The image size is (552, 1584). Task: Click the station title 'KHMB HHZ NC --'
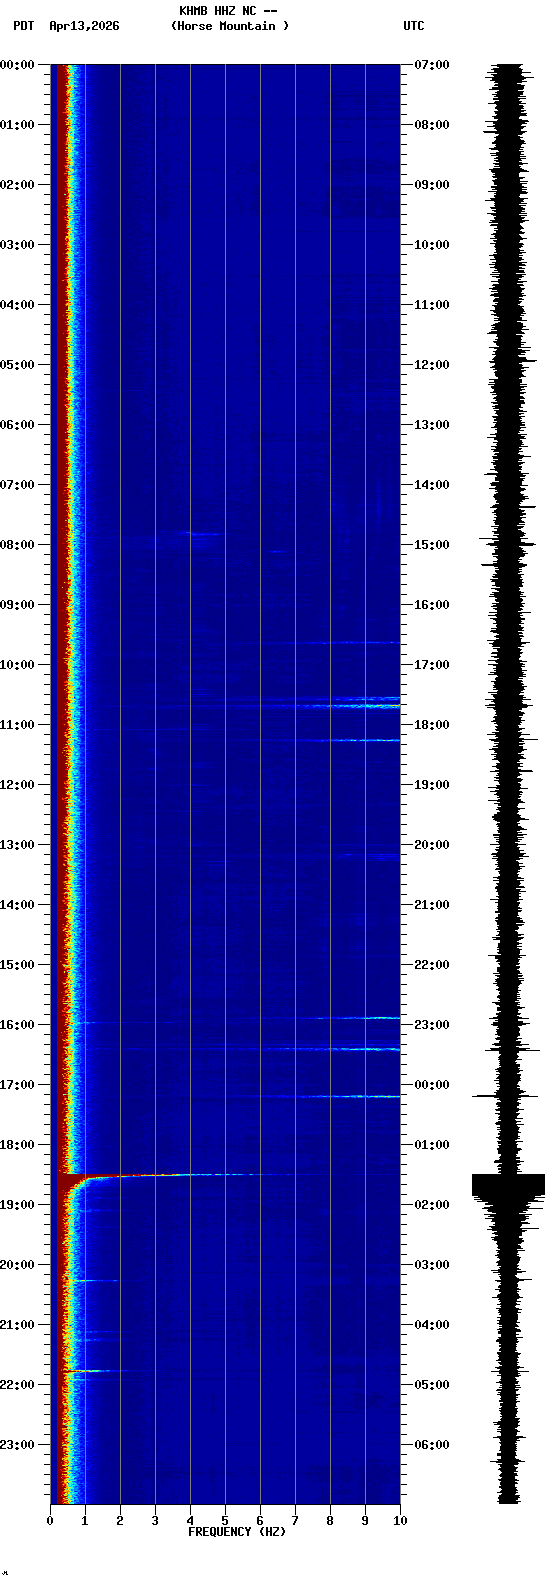click(228, 11)
